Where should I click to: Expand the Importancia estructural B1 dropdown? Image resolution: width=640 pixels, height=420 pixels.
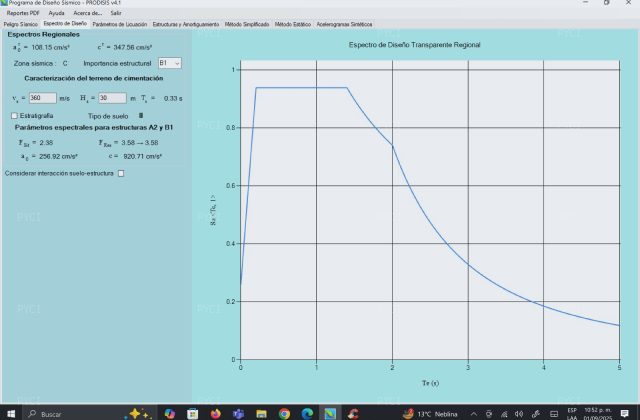(170, 63)
